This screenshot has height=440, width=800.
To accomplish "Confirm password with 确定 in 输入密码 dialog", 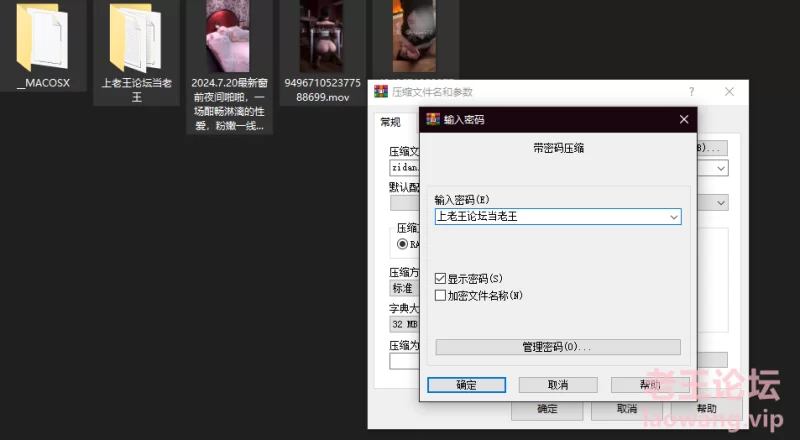I will 466,385.
